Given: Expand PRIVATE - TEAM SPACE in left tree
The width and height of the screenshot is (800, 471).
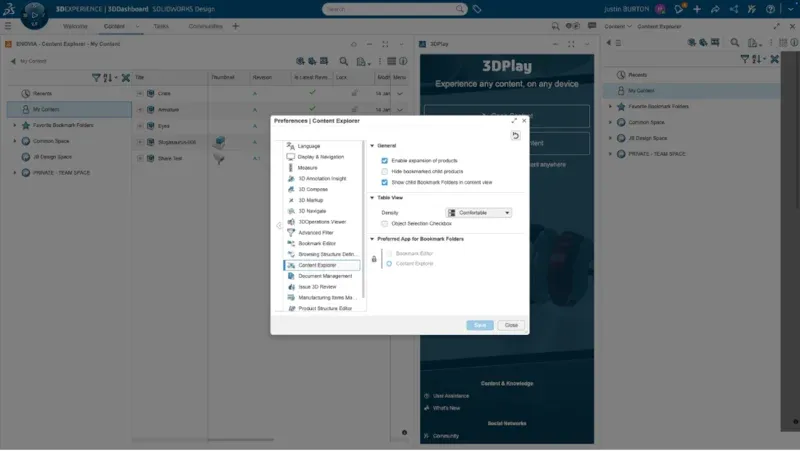Looking at the screenshot, I should tap(14, 173).
